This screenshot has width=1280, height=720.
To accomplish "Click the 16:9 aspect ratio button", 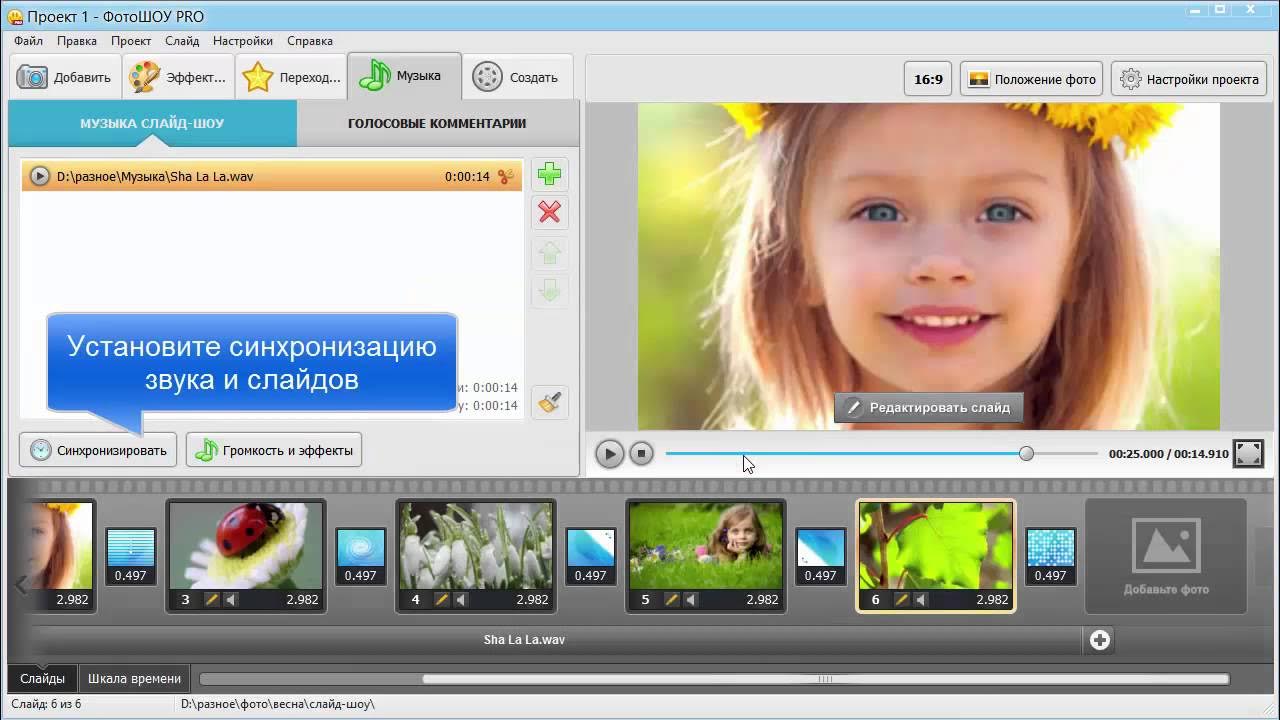I will (x=928, y=79).
